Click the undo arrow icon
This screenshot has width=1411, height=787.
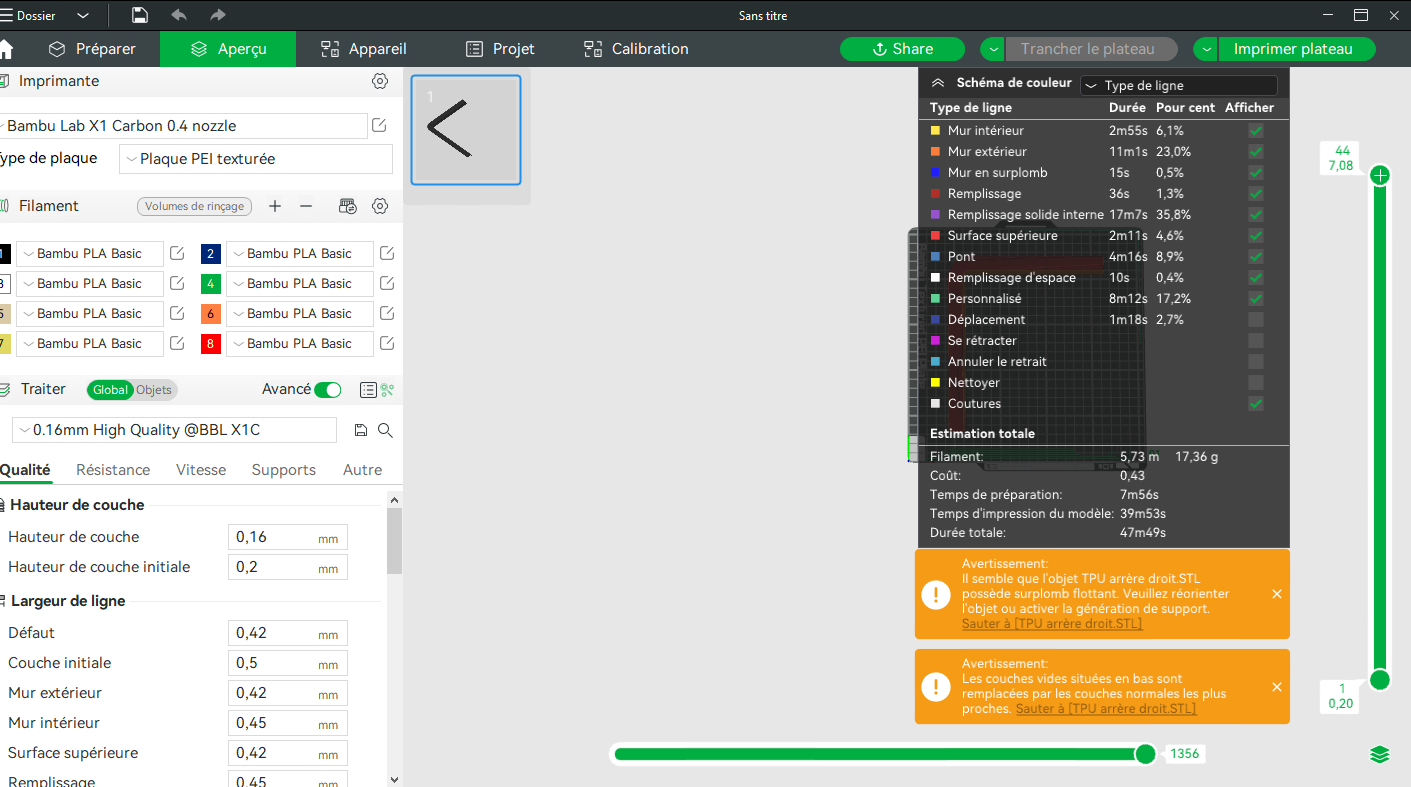pos(179,15)
